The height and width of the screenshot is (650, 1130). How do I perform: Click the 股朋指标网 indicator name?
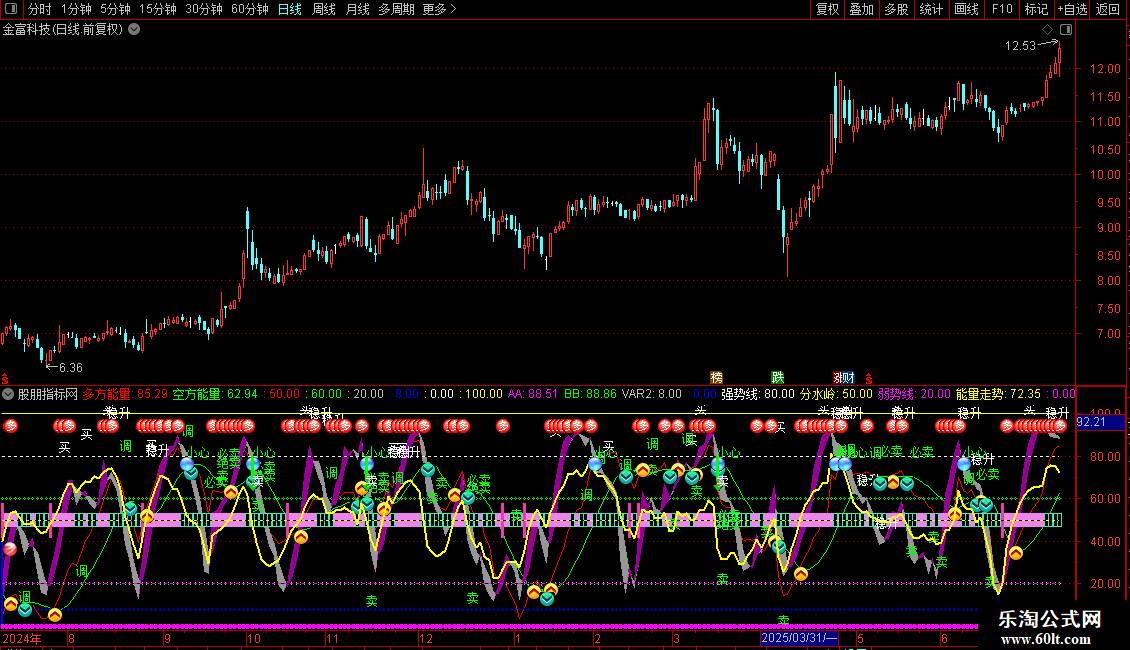point(48,394)
